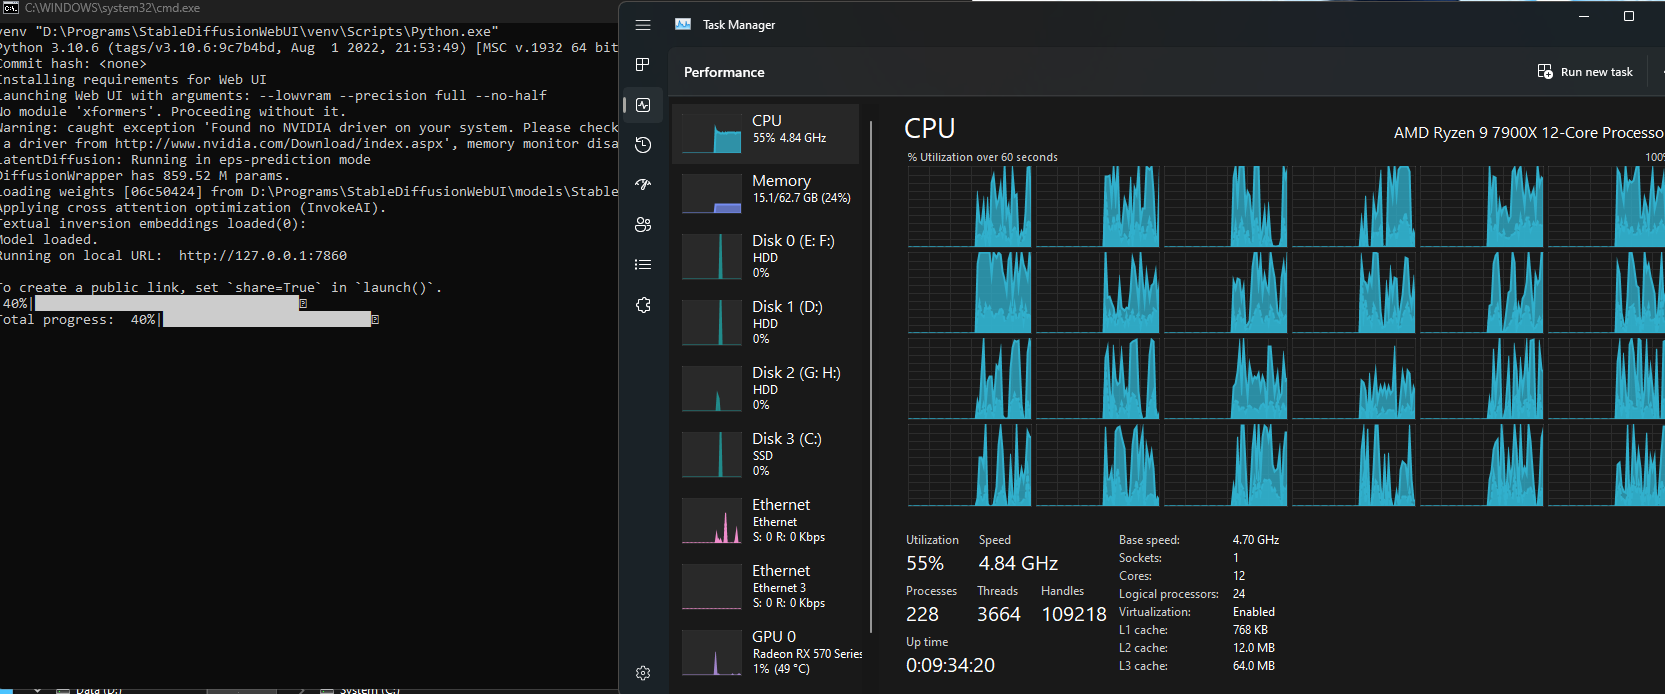Select the first Ethernet adapter entry

(x=766, y=521)
